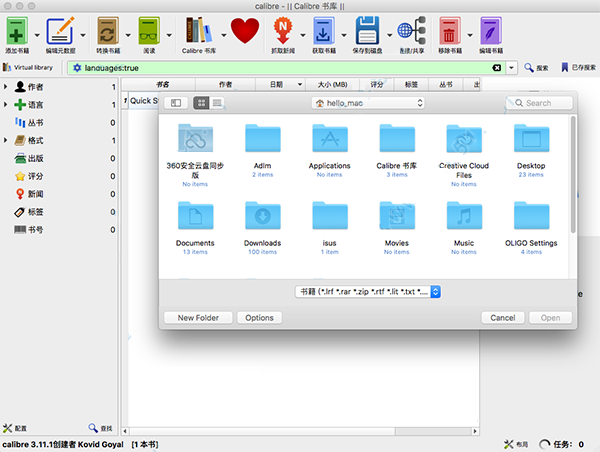
Task: Click the Save to disk floppy icon
Action: [367, 35]
